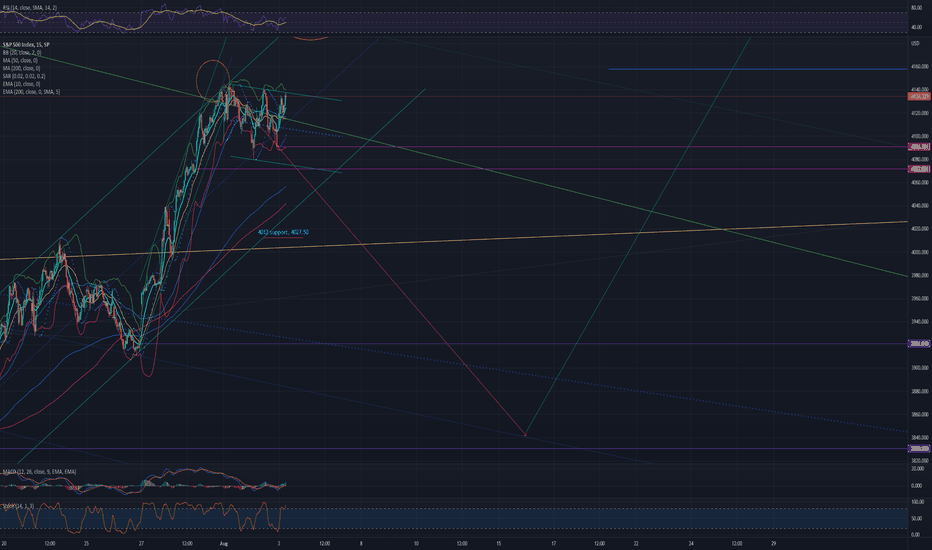
Task: Click the bottom purple price level label
Action: tap(919, 449)
